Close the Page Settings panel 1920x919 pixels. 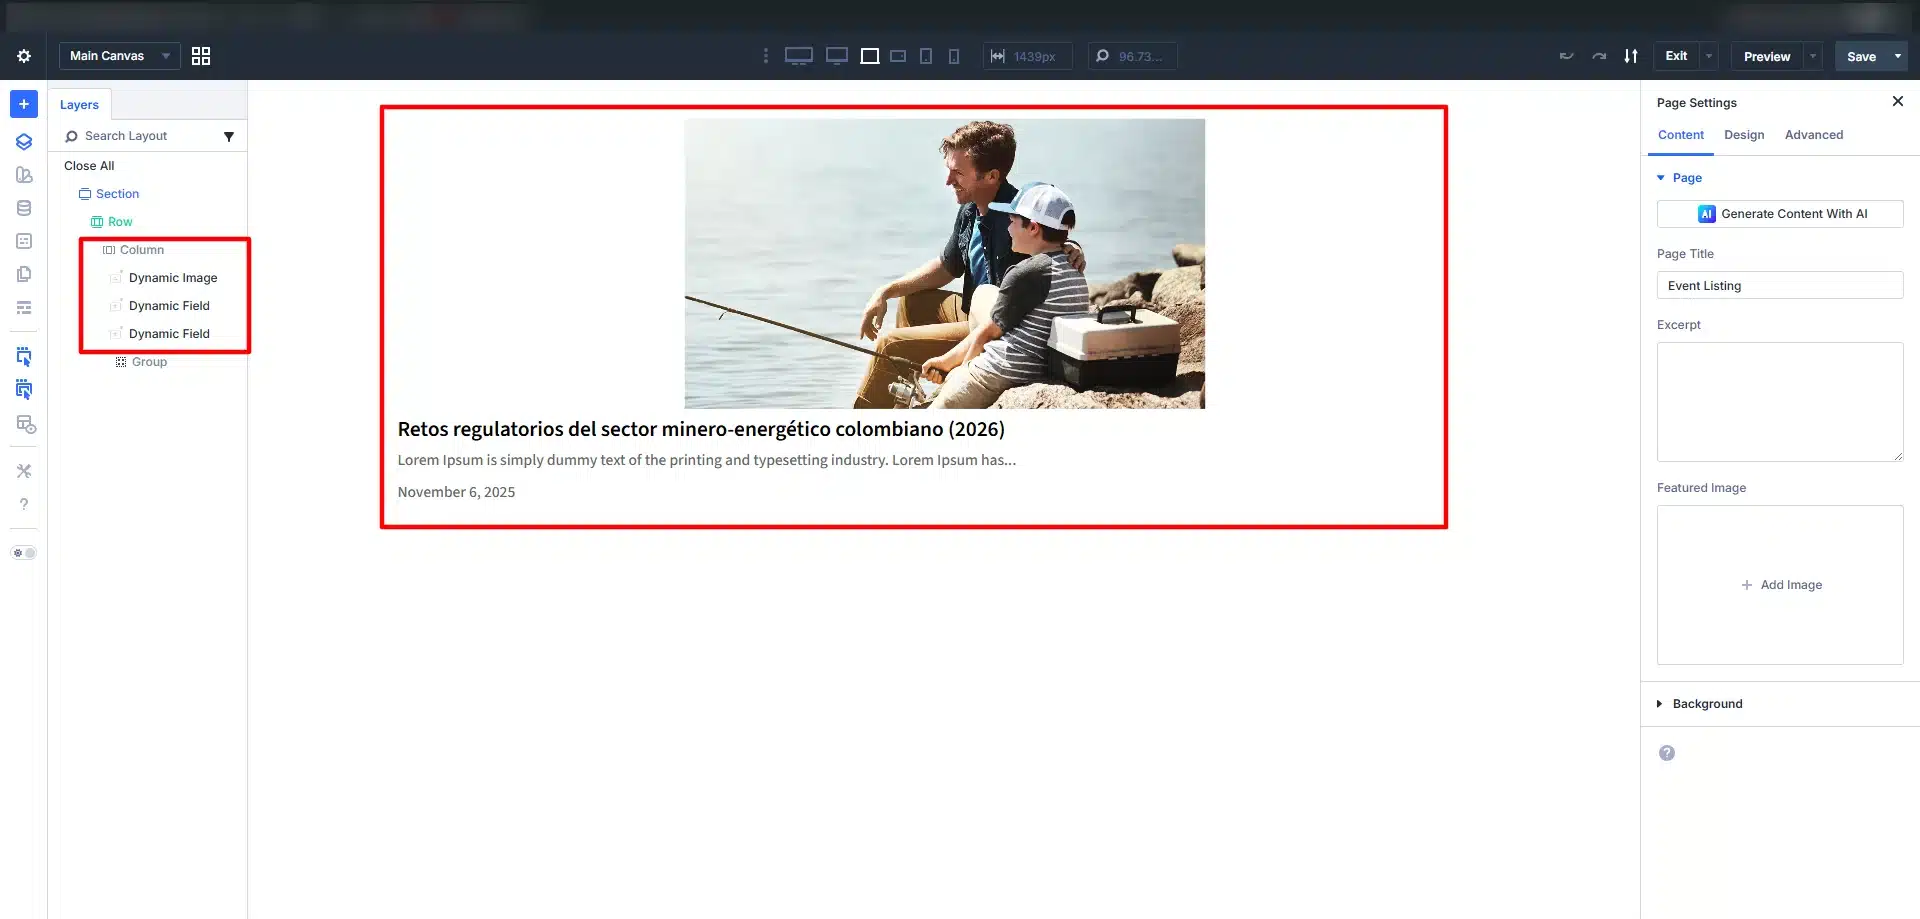(1898, 102)
